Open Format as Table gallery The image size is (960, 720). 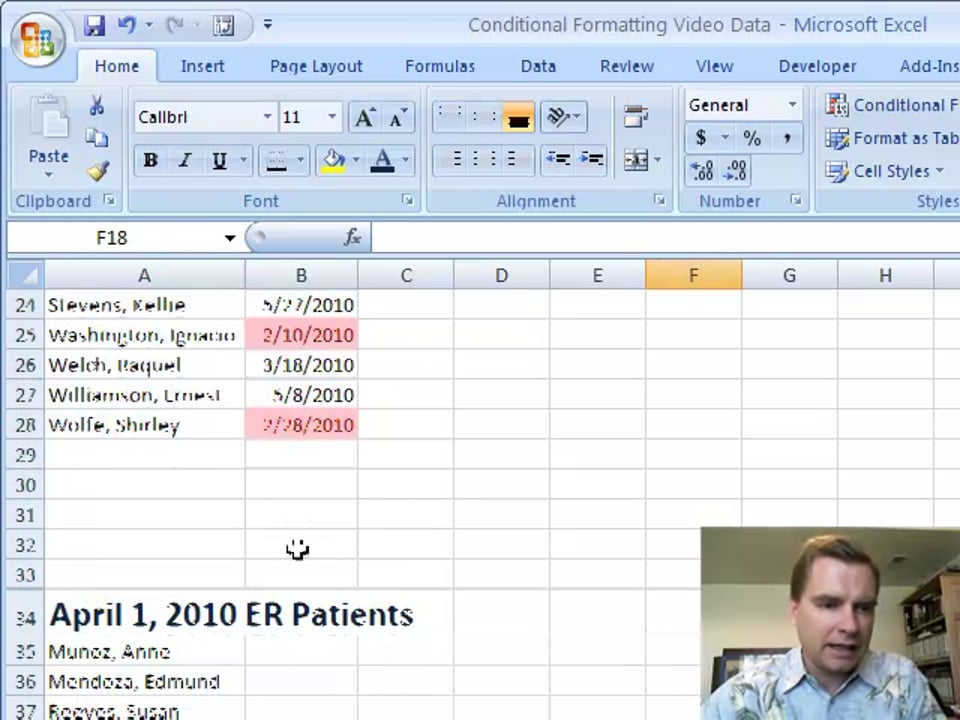(x=892, y=138)
